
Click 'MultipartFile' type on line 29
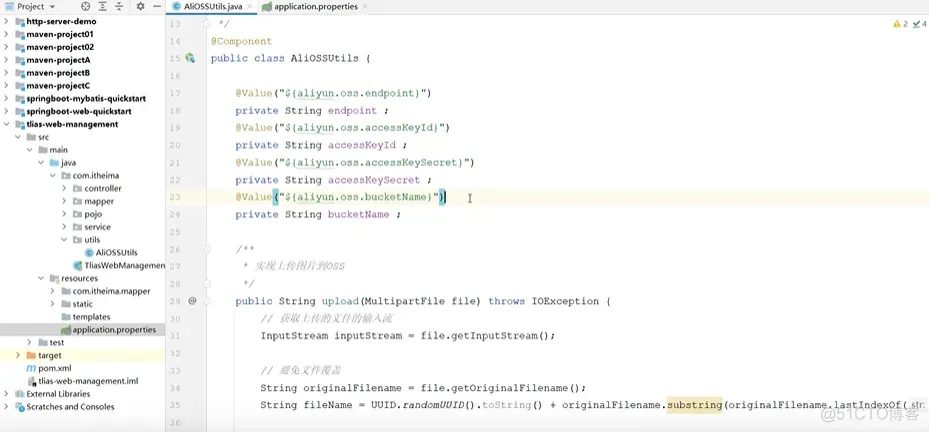(405, 301)
